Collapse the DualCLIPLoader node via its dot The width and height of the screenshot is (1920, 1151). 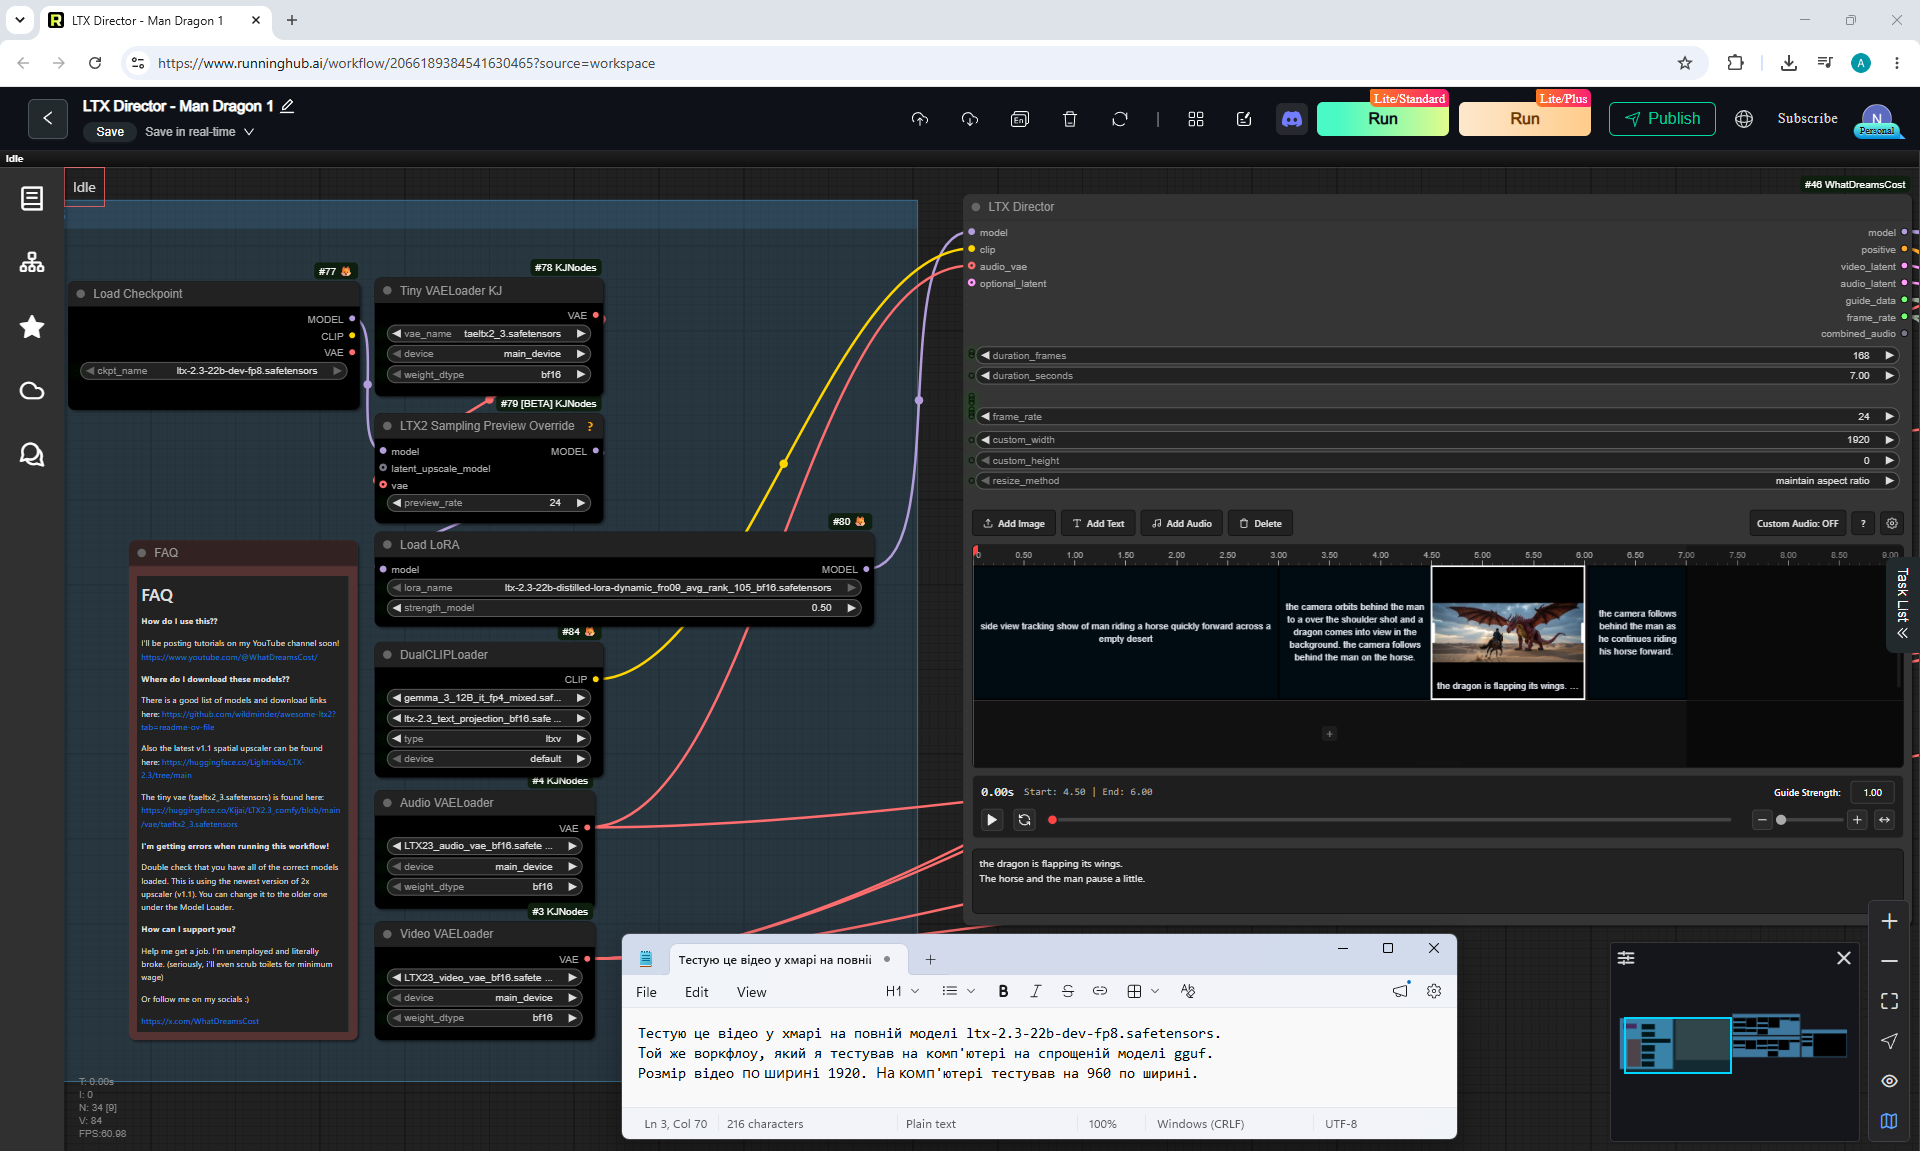[387, 655]
